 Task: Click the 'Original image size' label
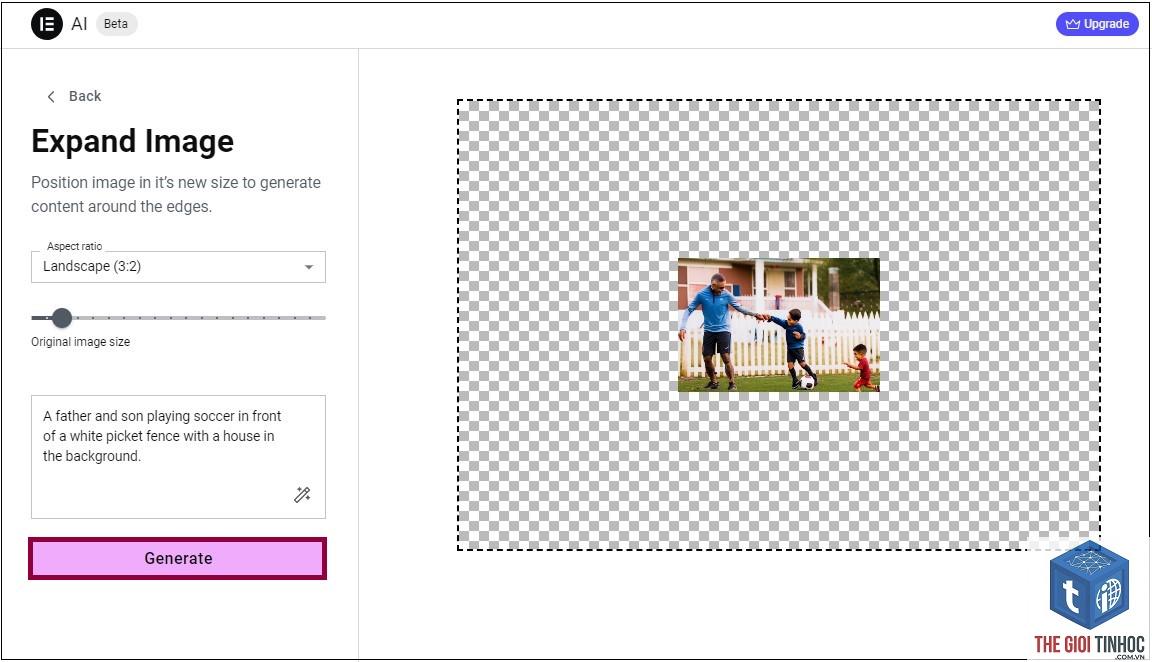(x=80, y=342)
